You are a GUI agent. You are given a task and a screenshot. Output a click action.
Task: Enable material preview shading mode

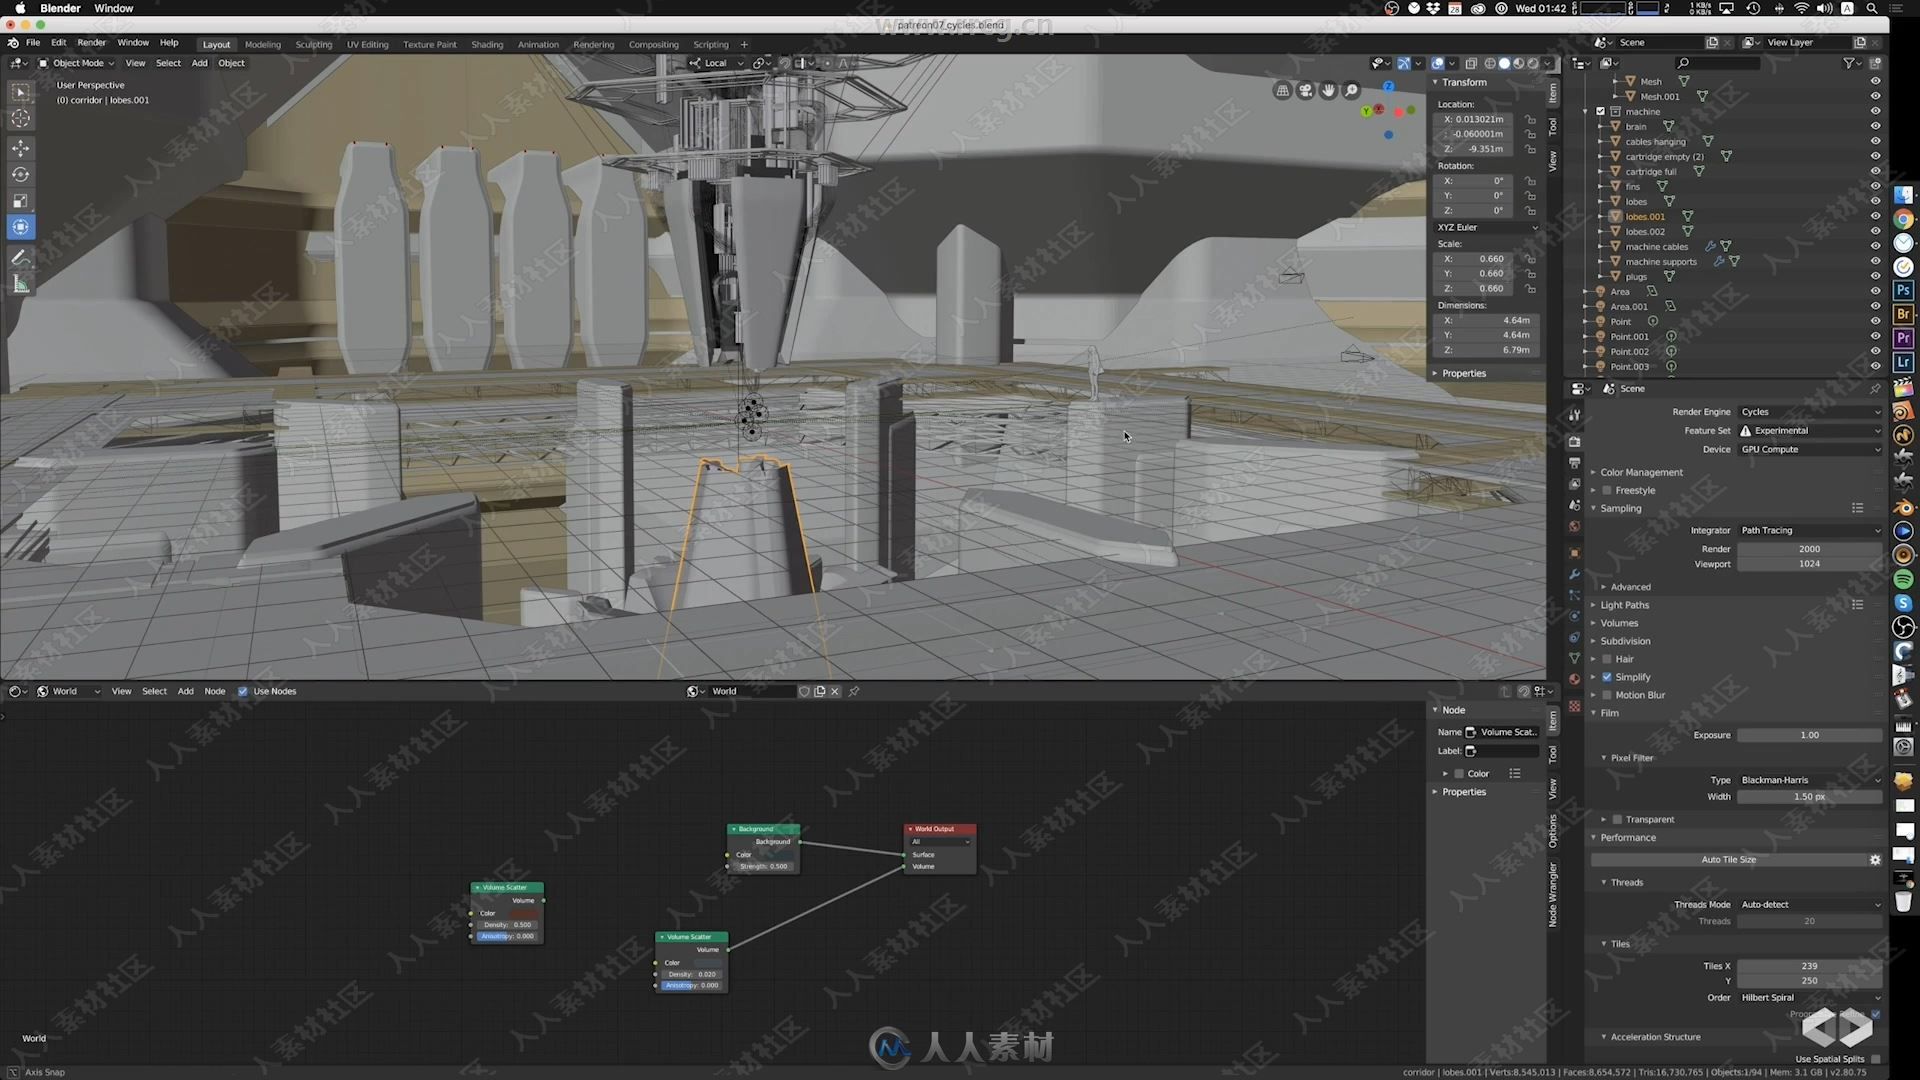point(1518,63)
